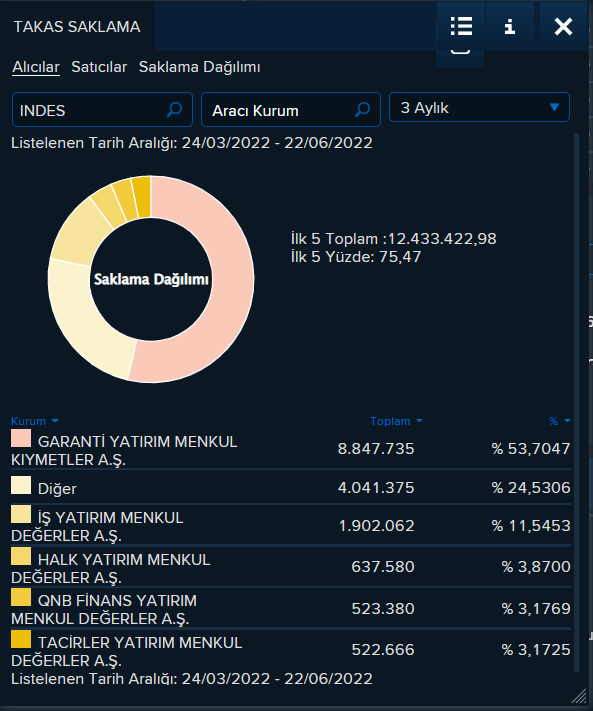Sort by percent column header
Screen dimensions: 593x711
(x=559, y=421)
